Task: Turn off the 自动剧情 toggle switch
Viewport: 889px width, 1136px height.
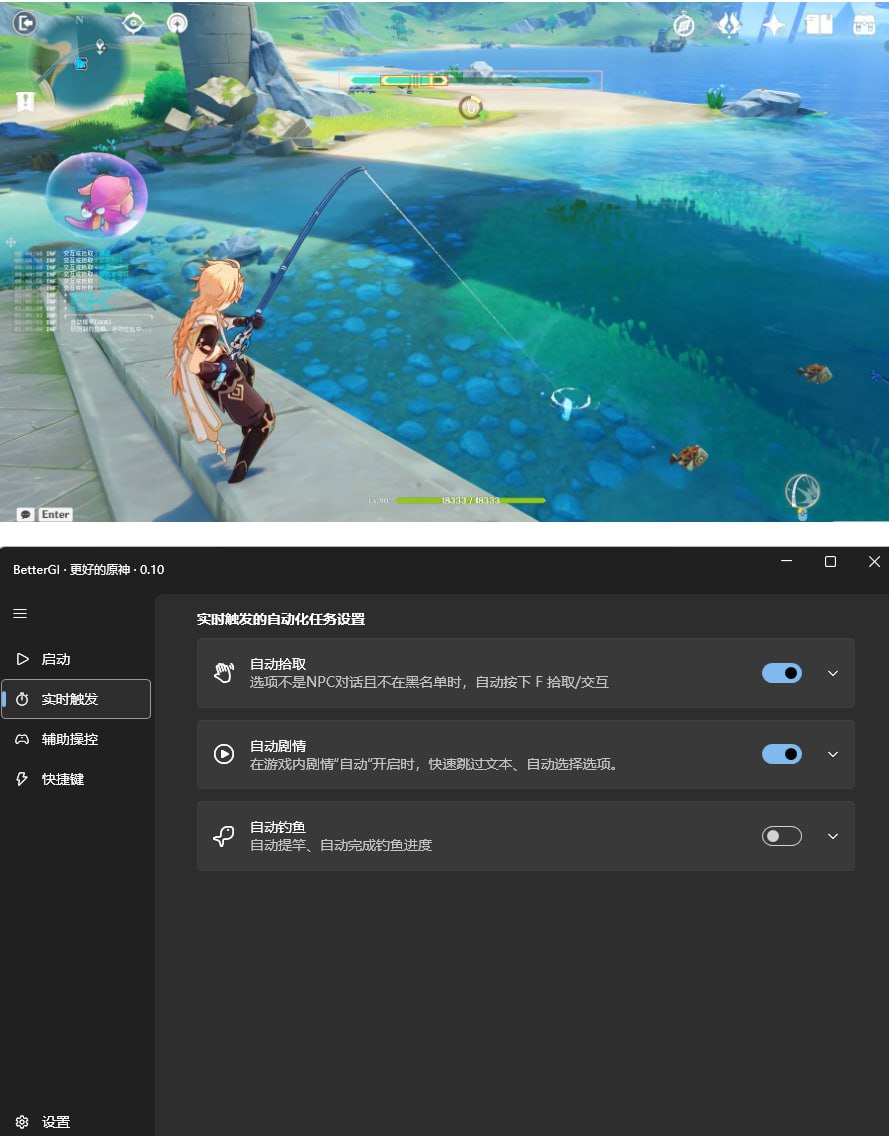Action: click(781, 754)
